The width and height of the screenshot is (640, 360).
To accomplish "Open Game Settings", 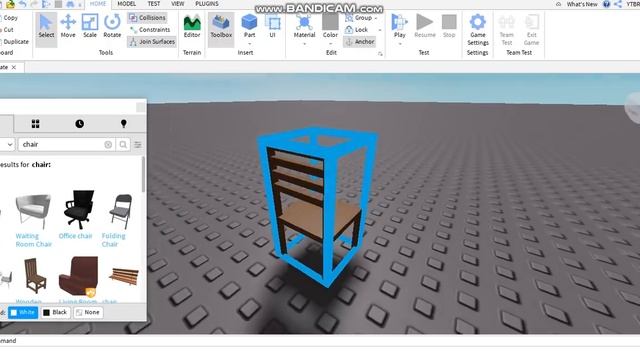I will pos(478,30).
